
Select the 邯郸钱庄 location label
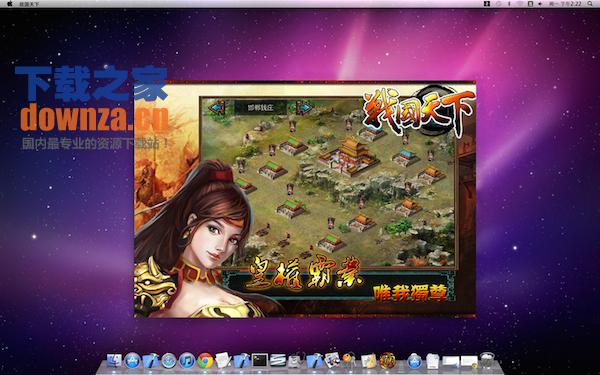click(261, 108)
